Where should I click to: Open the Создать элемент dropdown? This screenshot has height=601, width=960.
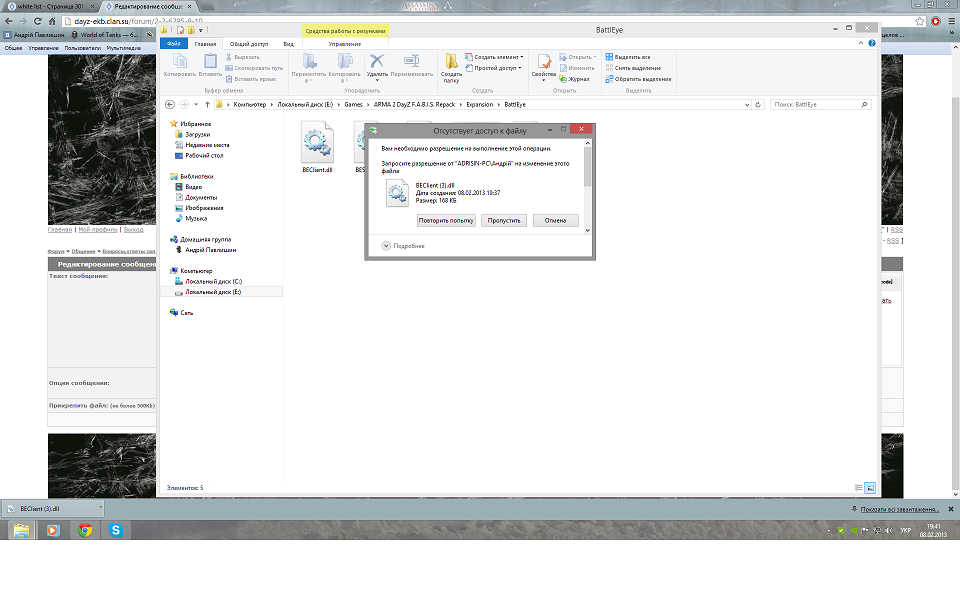494,57
